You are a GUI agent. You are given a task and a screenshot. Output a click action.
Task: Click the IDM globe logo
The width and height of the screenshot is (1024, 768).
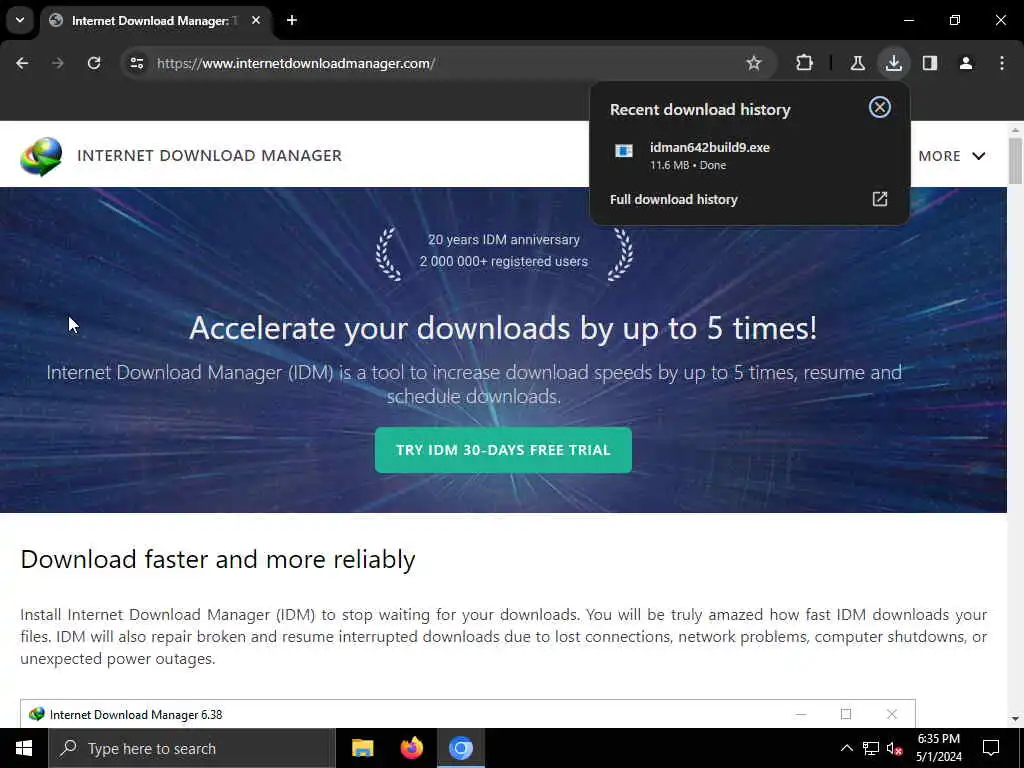pos(41,156)
